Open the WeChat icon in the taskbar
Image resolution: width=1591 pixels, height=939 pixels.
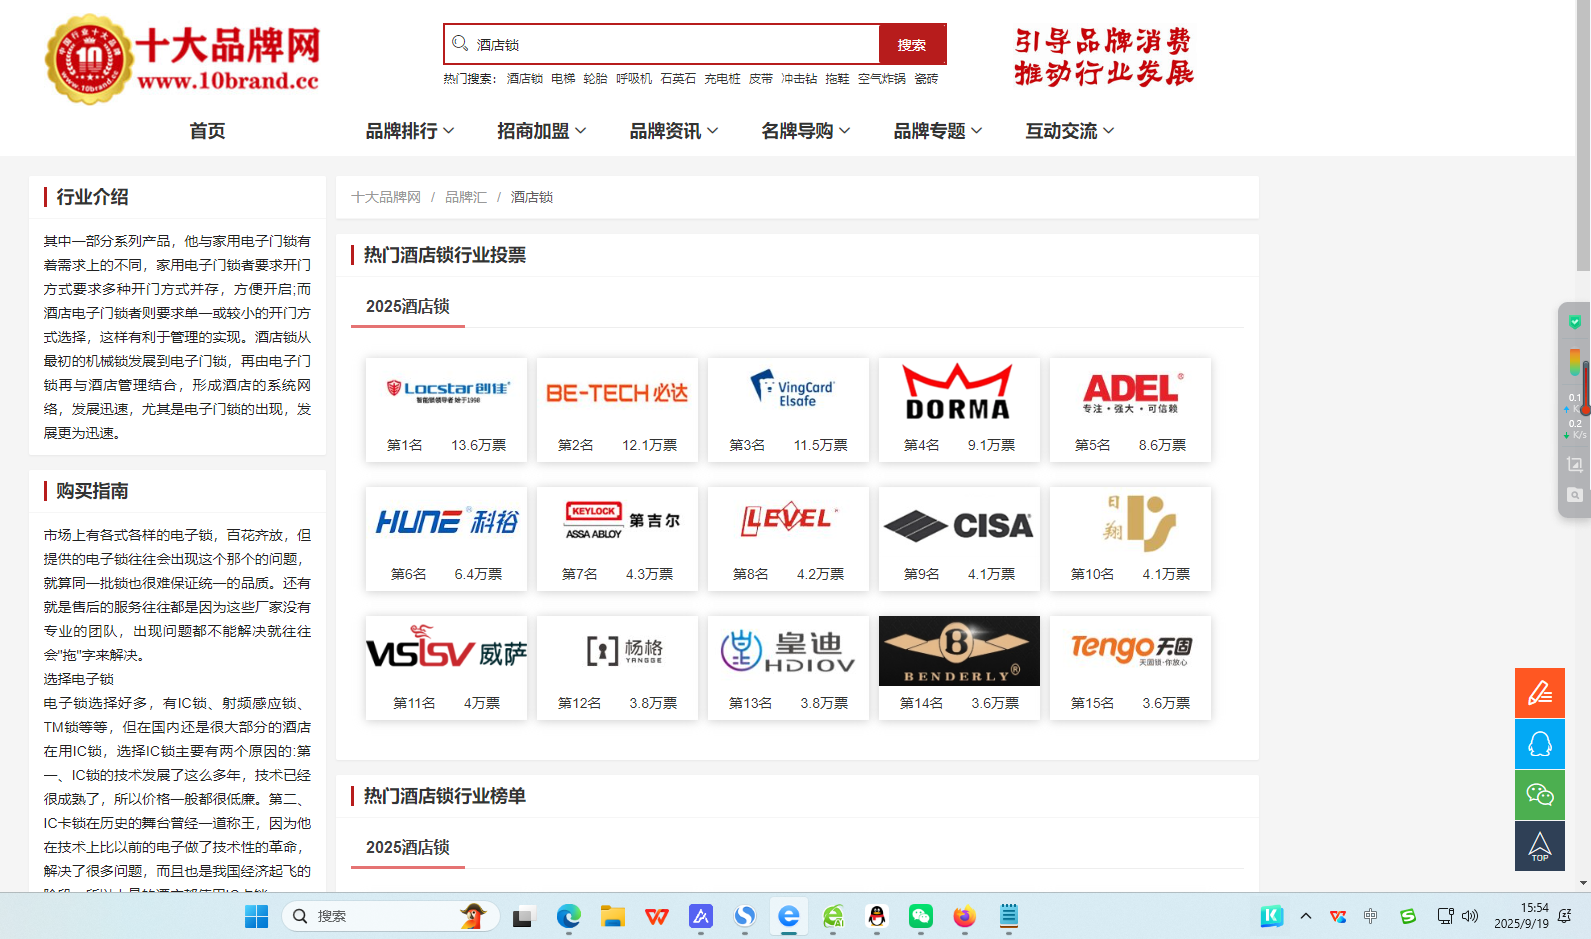(x=921, y=916)
